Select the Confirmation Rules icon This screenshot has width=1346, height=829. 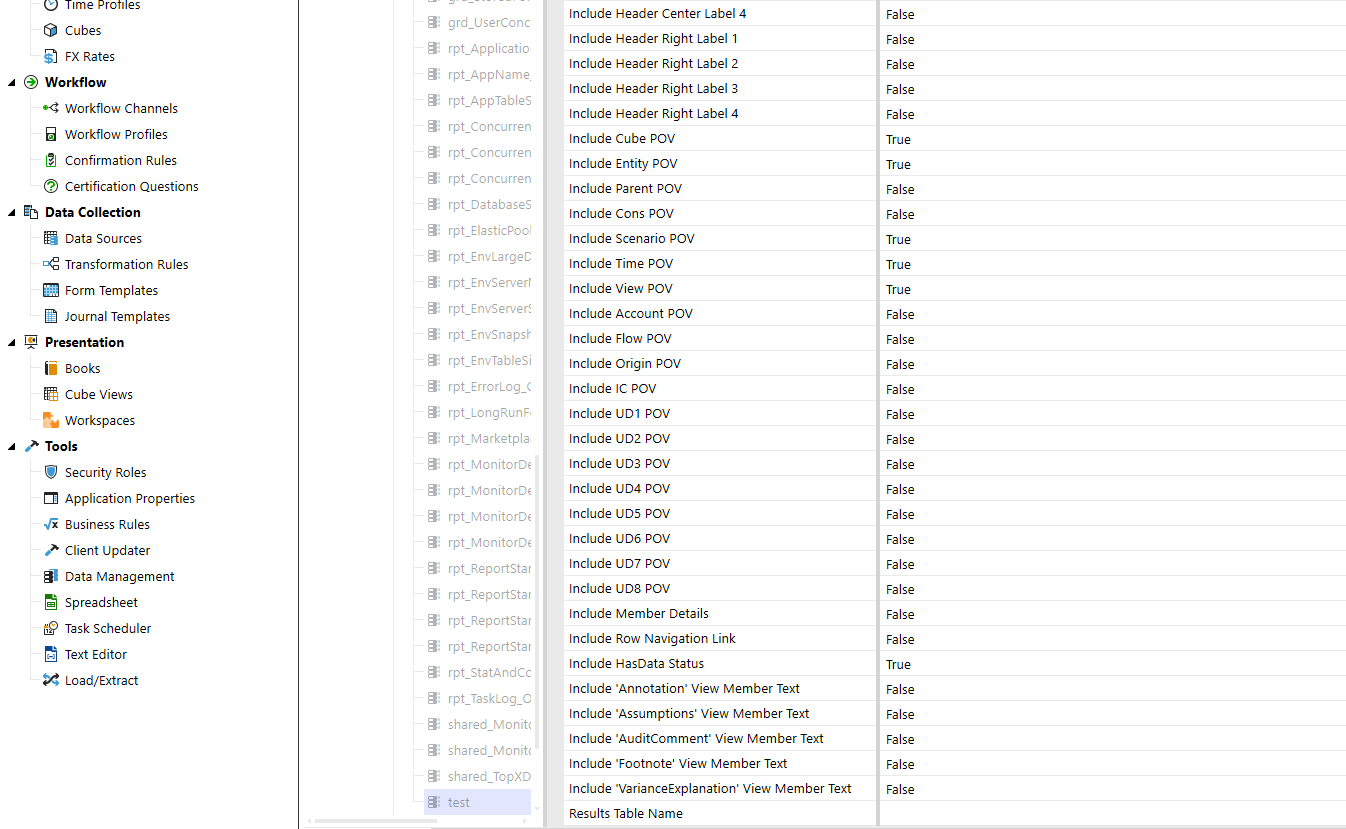click(x=51, y=160)
